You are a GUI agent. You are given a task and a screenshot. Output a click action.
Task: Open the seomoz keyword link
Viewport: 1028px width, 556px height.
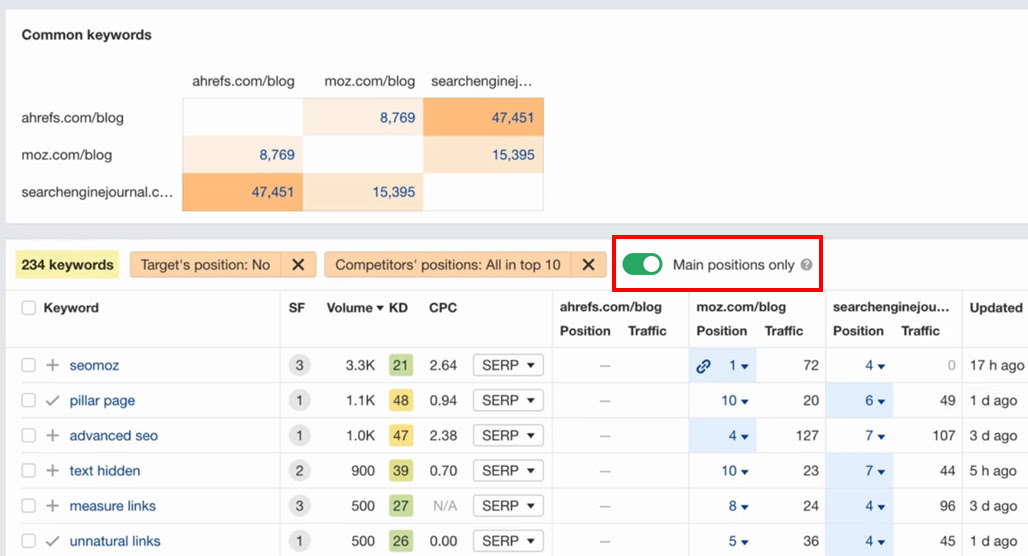click(x=94, y=365)
